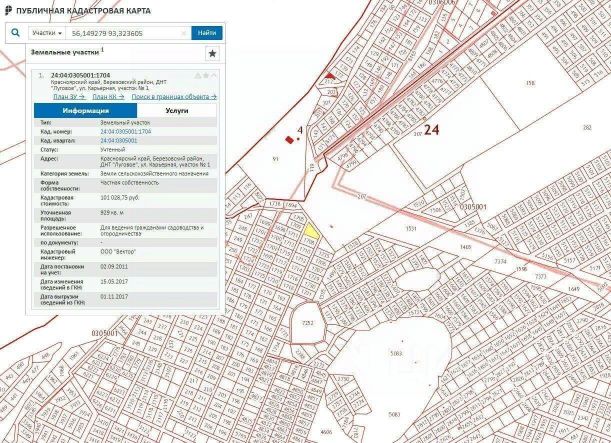Image resolution: width=611 pixels, height=443 pixels.
Task: Open cadastral number link in Кад. номер row
Action: point(126,131)
